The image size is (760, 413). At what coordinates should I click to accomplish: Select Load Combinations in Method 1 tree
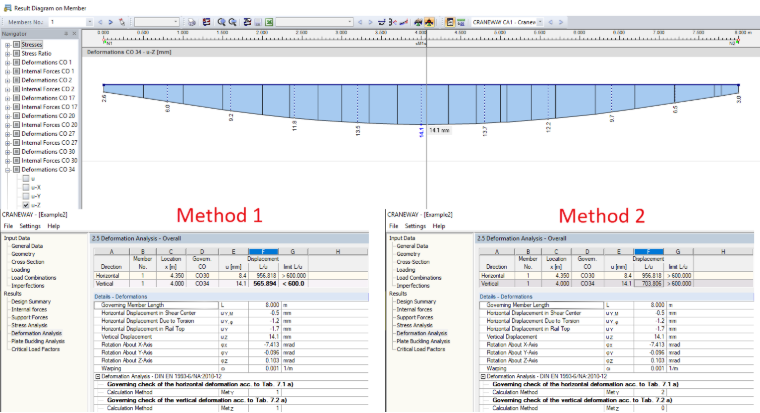[33, 278]
